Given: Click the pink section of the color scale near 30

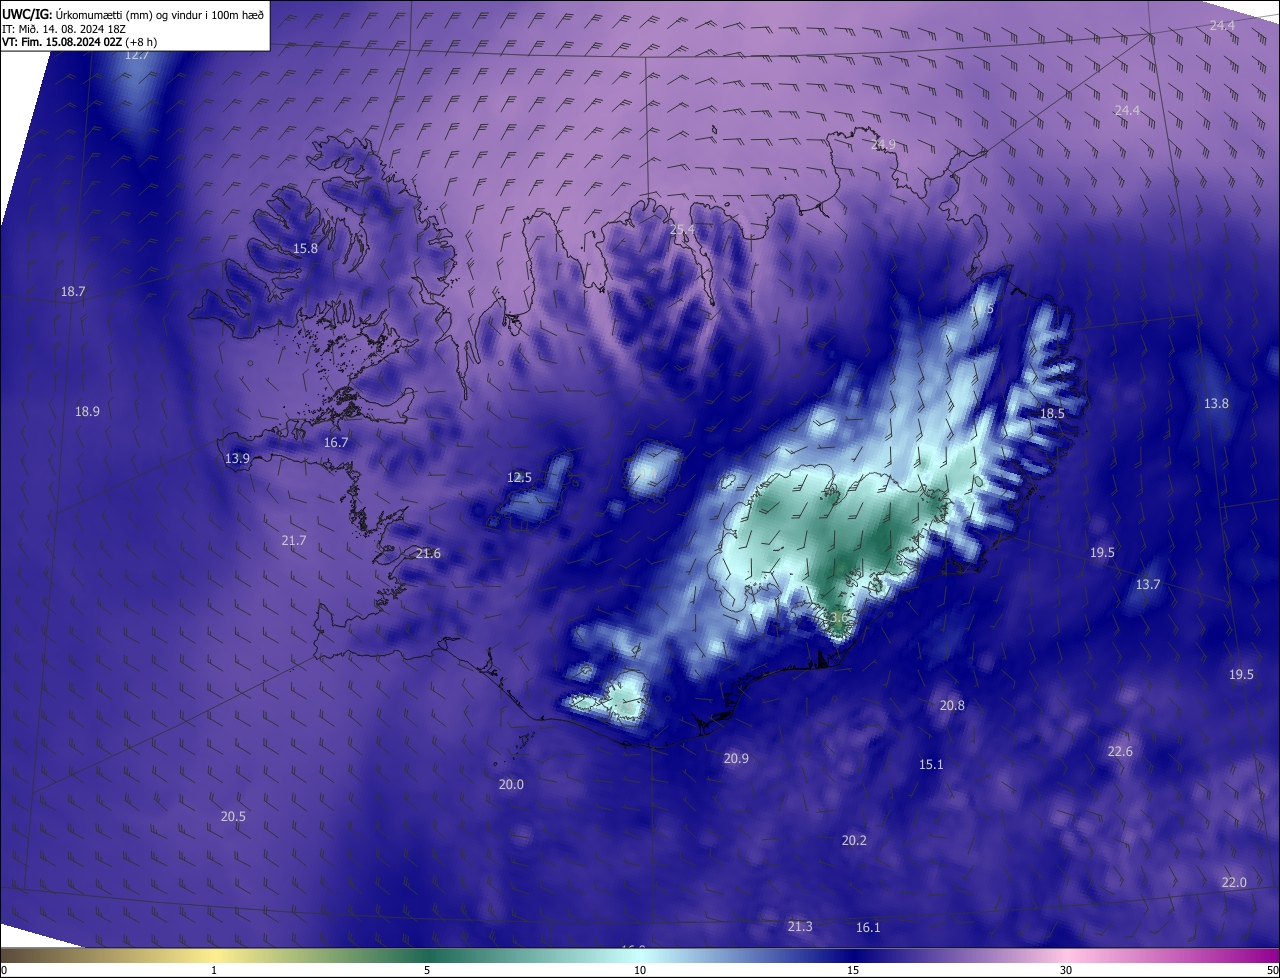Looking at the screenshot, I should [1066, 955].
